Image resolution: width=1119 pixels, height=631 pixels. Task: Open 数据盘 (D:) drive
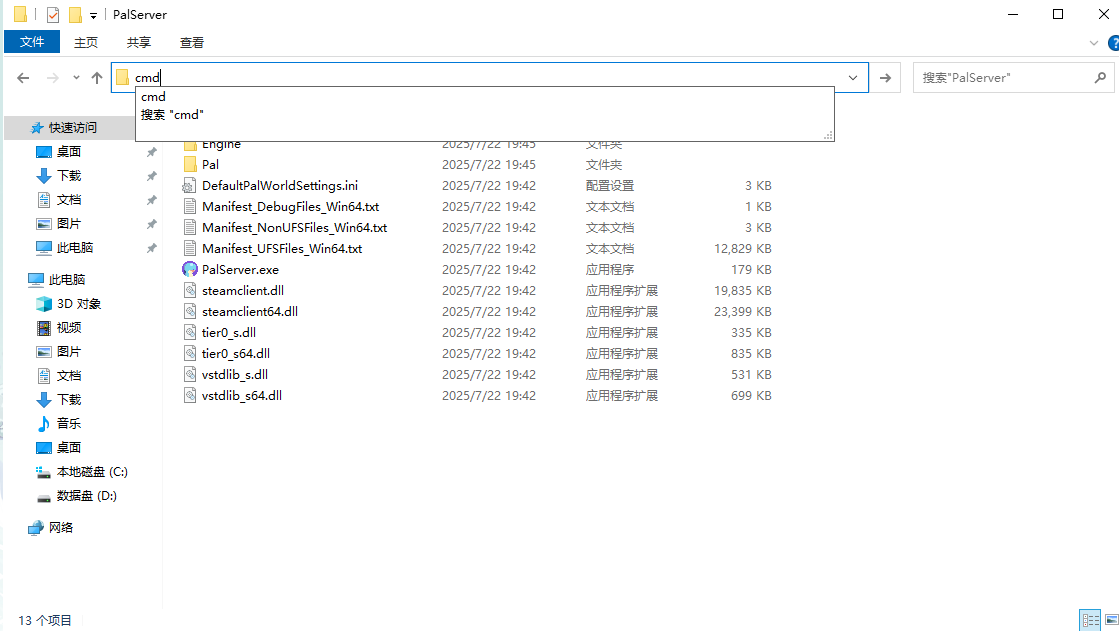point(86,495)
